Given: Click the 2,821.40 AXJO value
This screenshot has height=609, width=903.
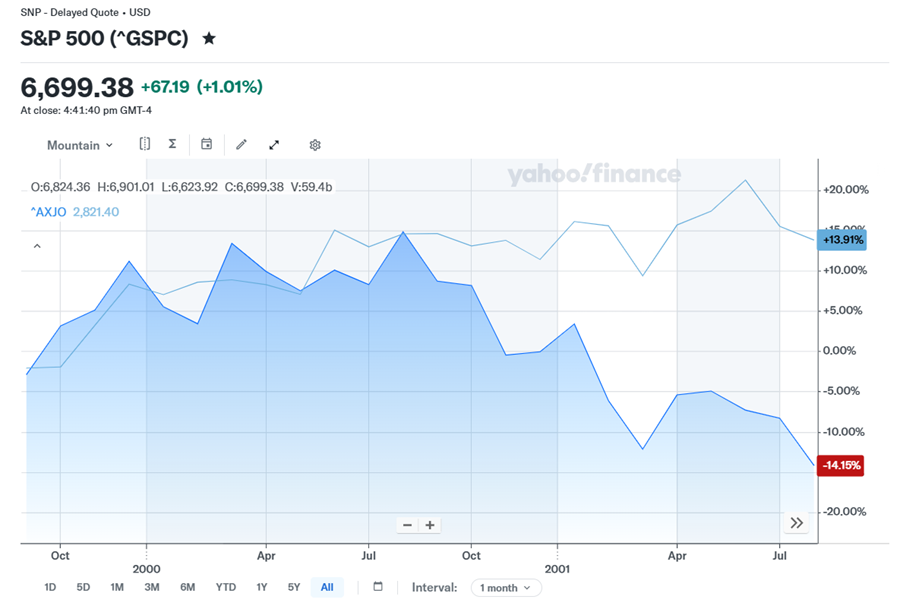Looking at the screenshot, I should point(96,212).
